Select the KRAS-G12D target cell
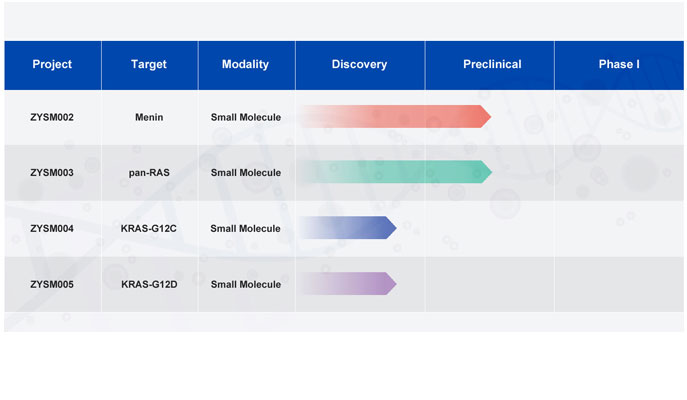The height and width of the screenshot is (400, 687). click(x=149, y=284)
